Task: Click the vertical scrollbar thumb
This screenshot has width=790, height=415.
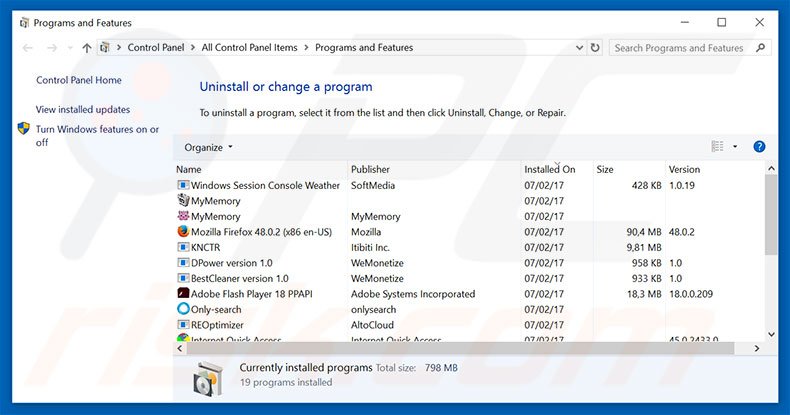Action: [x=771, y=215]
